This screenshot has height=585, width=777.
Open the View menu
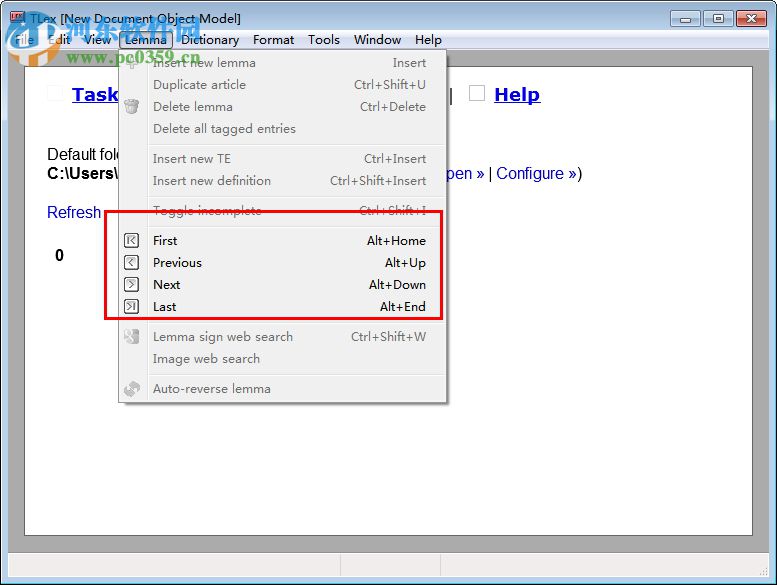(97, 40)
